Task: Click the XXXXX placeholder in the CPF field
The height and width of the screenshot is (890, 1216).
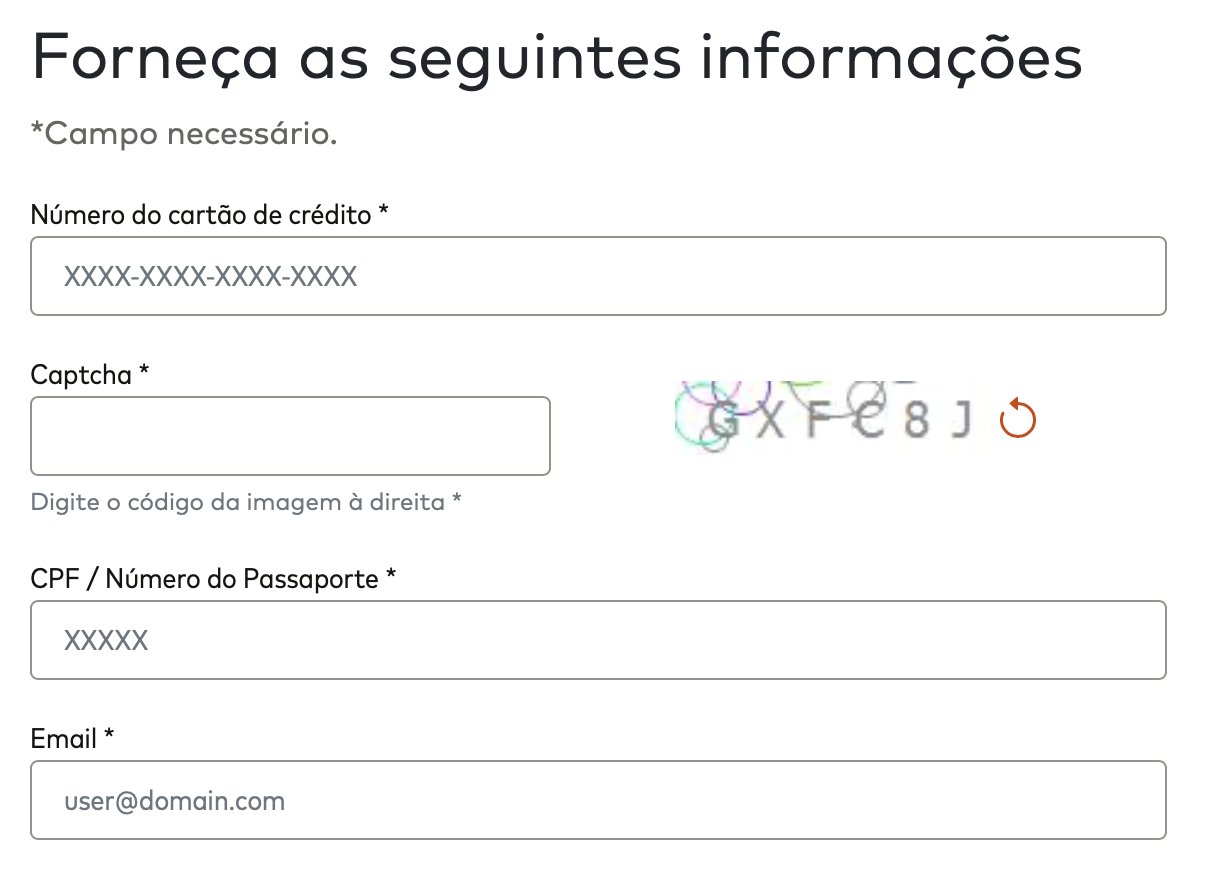Action: tap(106, 640)
